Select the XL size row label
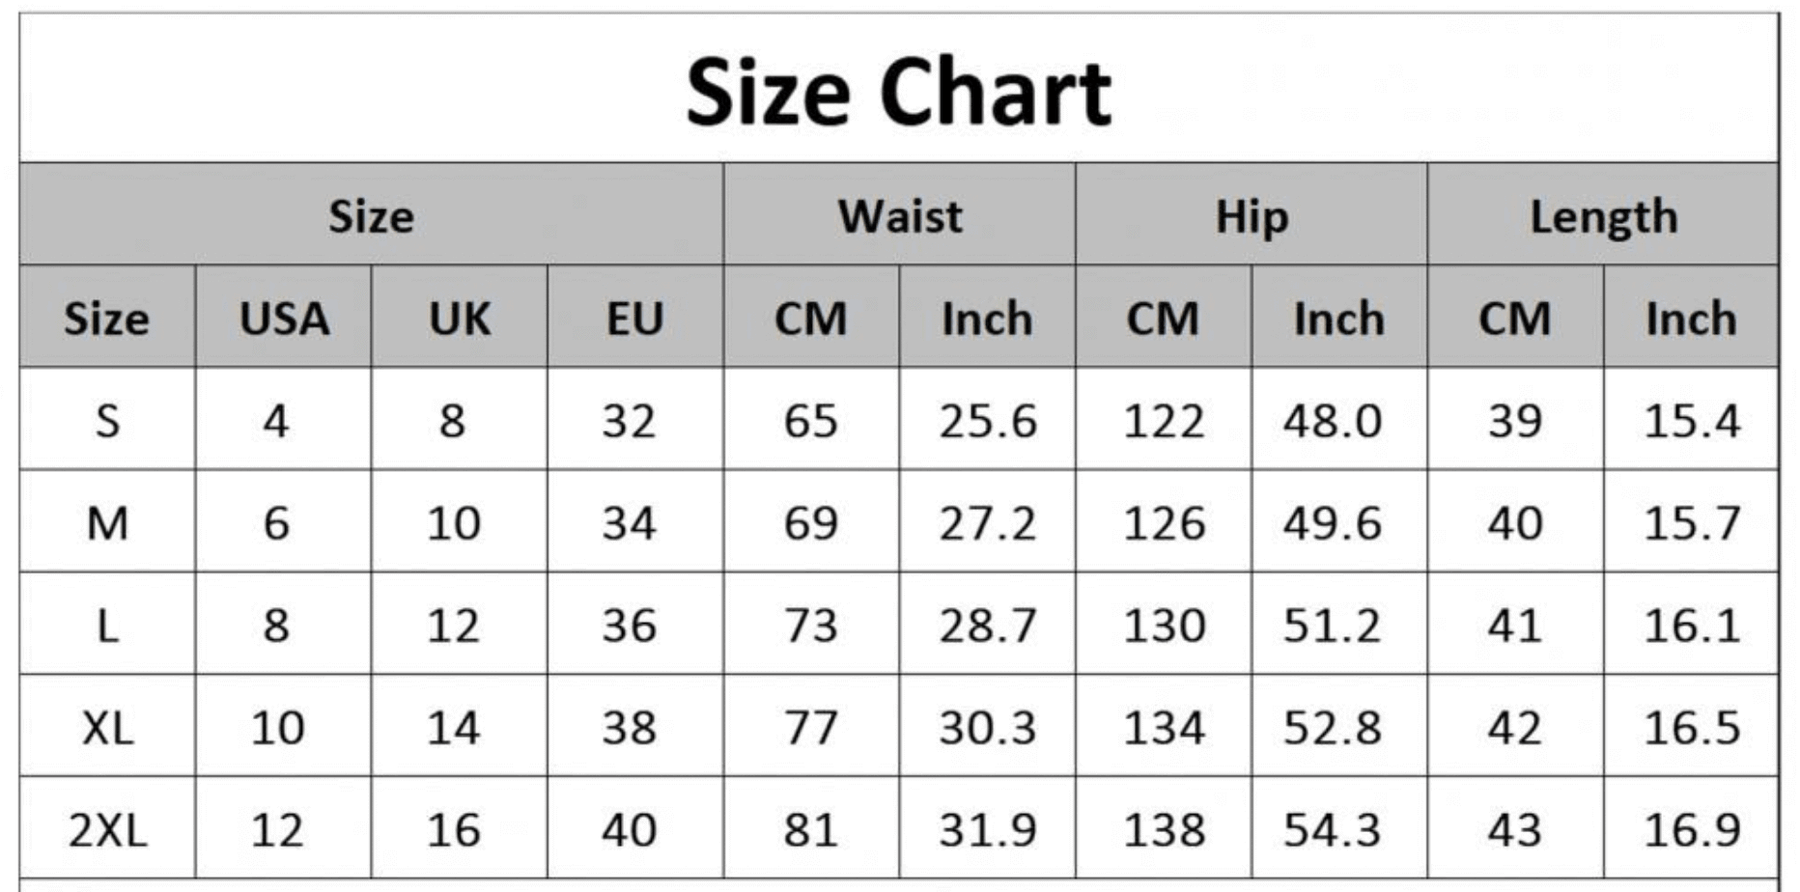The width and height of the screenshot is (1800, 892). [x=107, y=728]
